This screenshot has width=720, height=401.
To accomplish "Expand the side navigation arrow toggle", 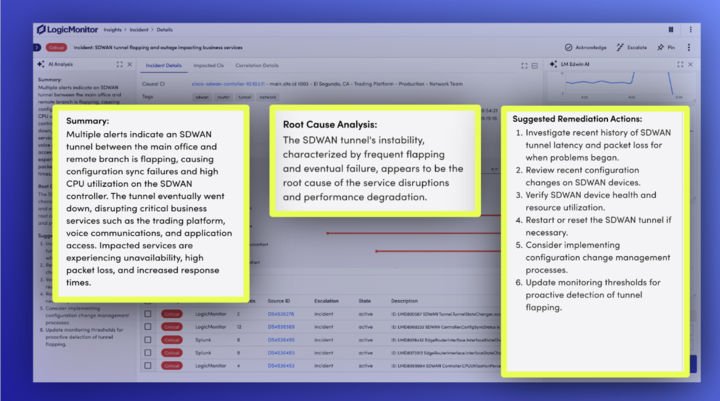I will click(x=37, y=47).
